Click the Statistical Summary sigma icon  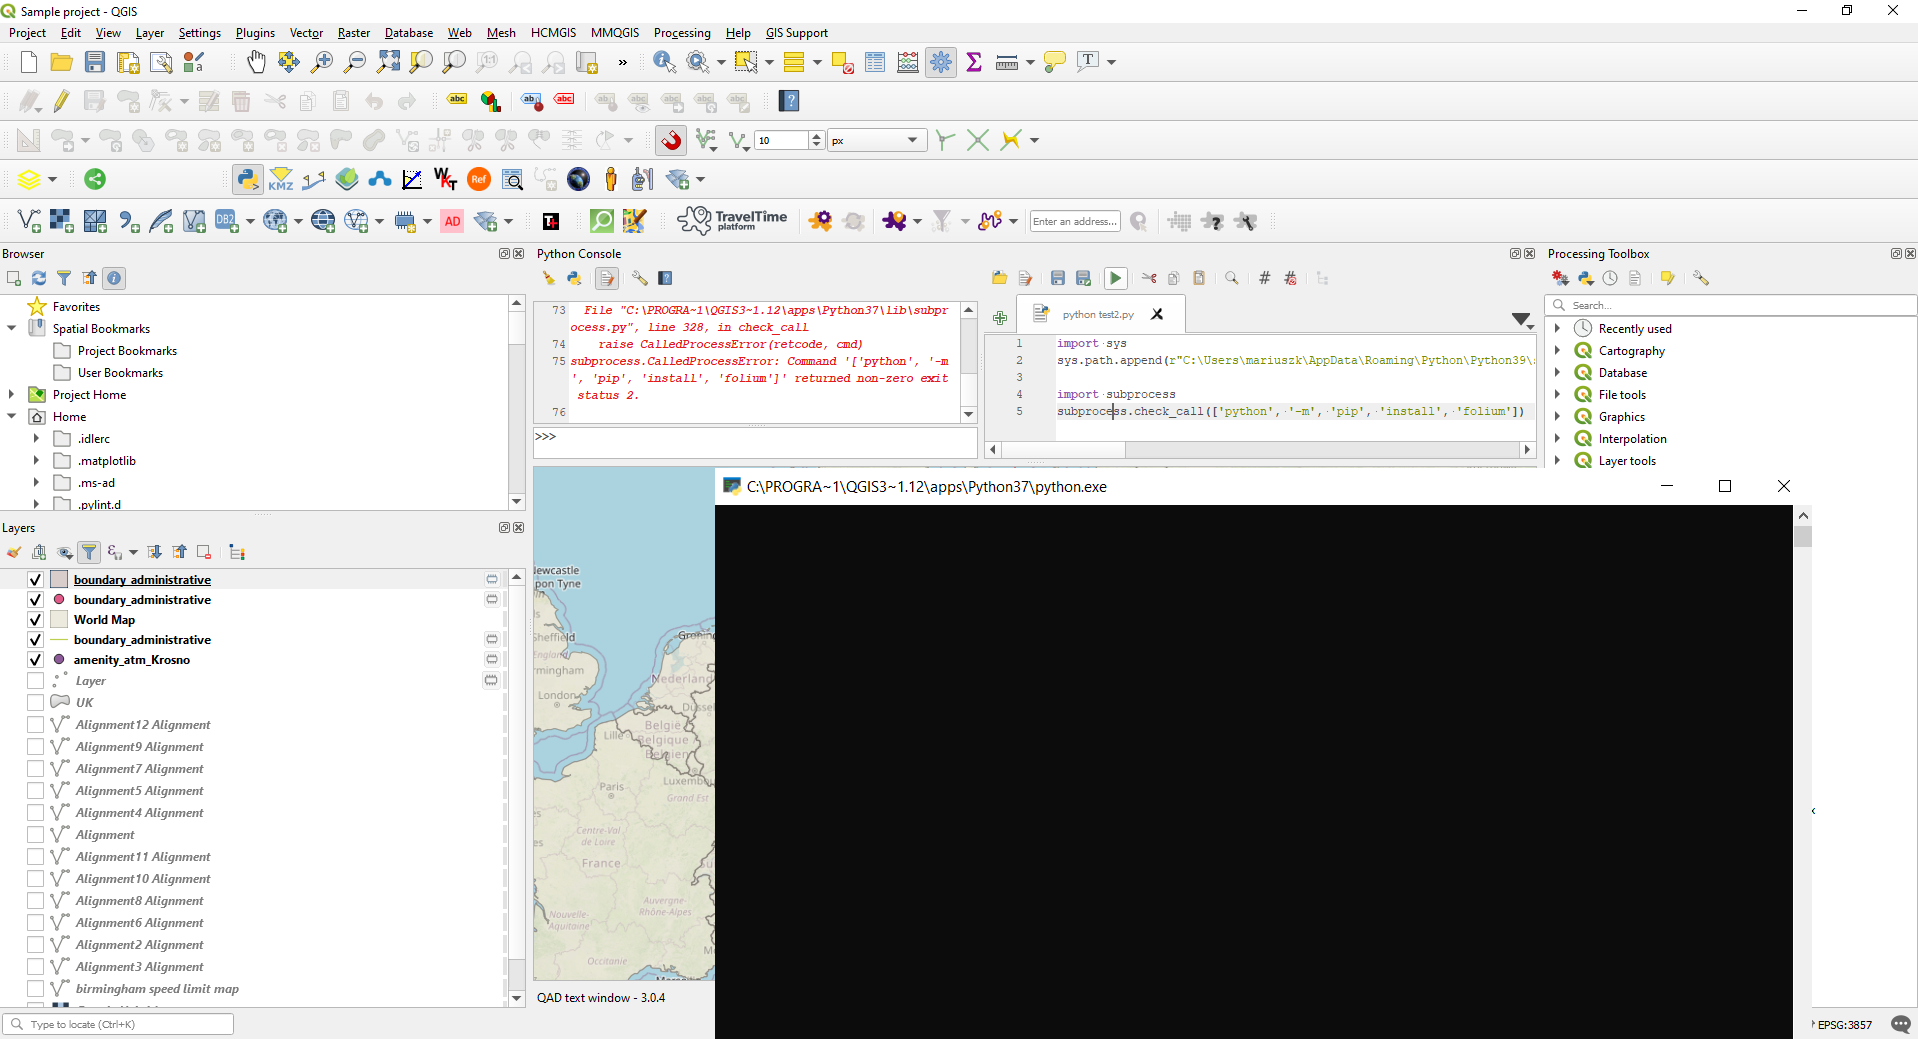pyautogui.click(x=974, y=62)
